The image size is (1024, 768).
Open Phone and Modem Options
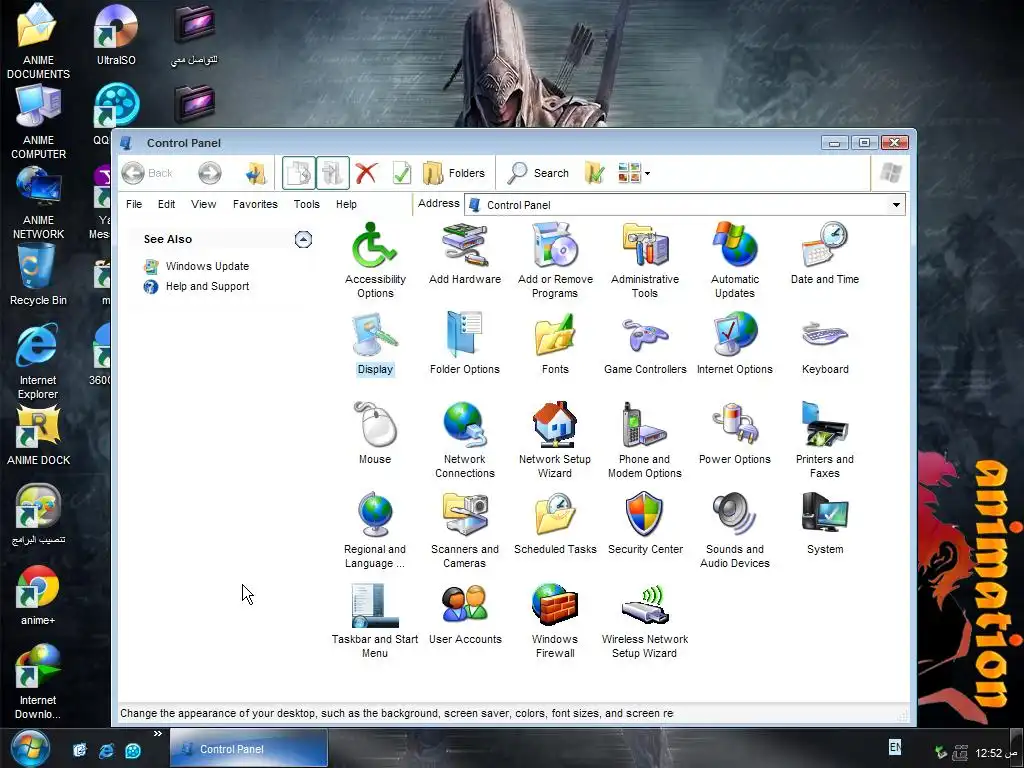coord(645,440)
